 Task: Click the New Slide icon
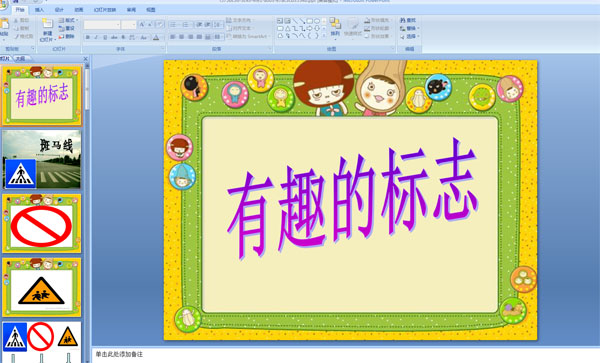[x=47, y=24]
